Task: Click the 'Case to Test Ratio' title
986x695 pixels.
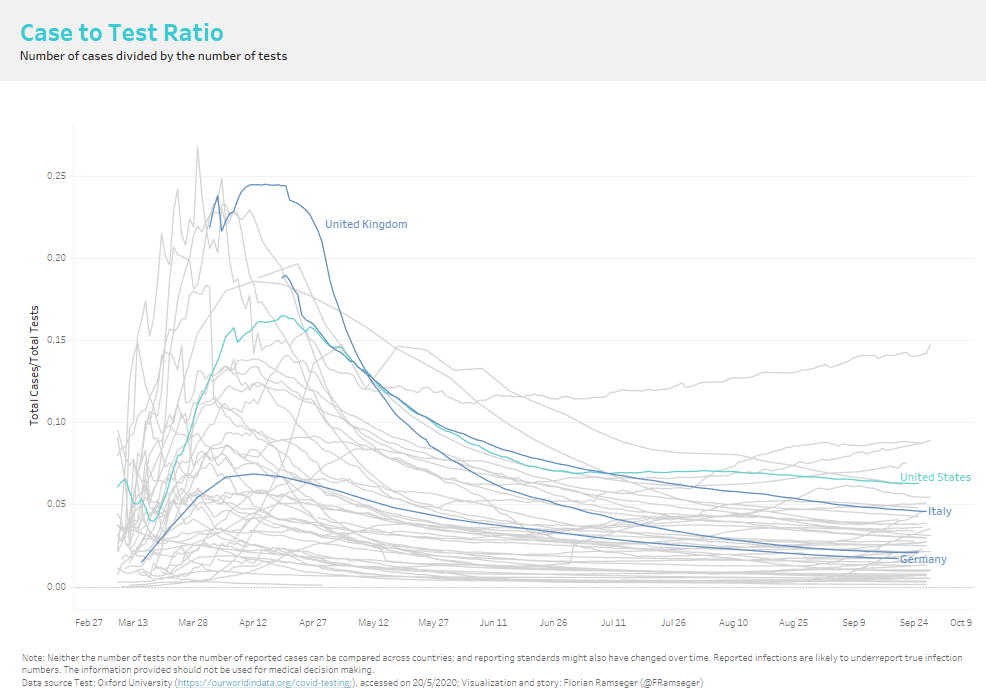Action: [x=121, y=33]
